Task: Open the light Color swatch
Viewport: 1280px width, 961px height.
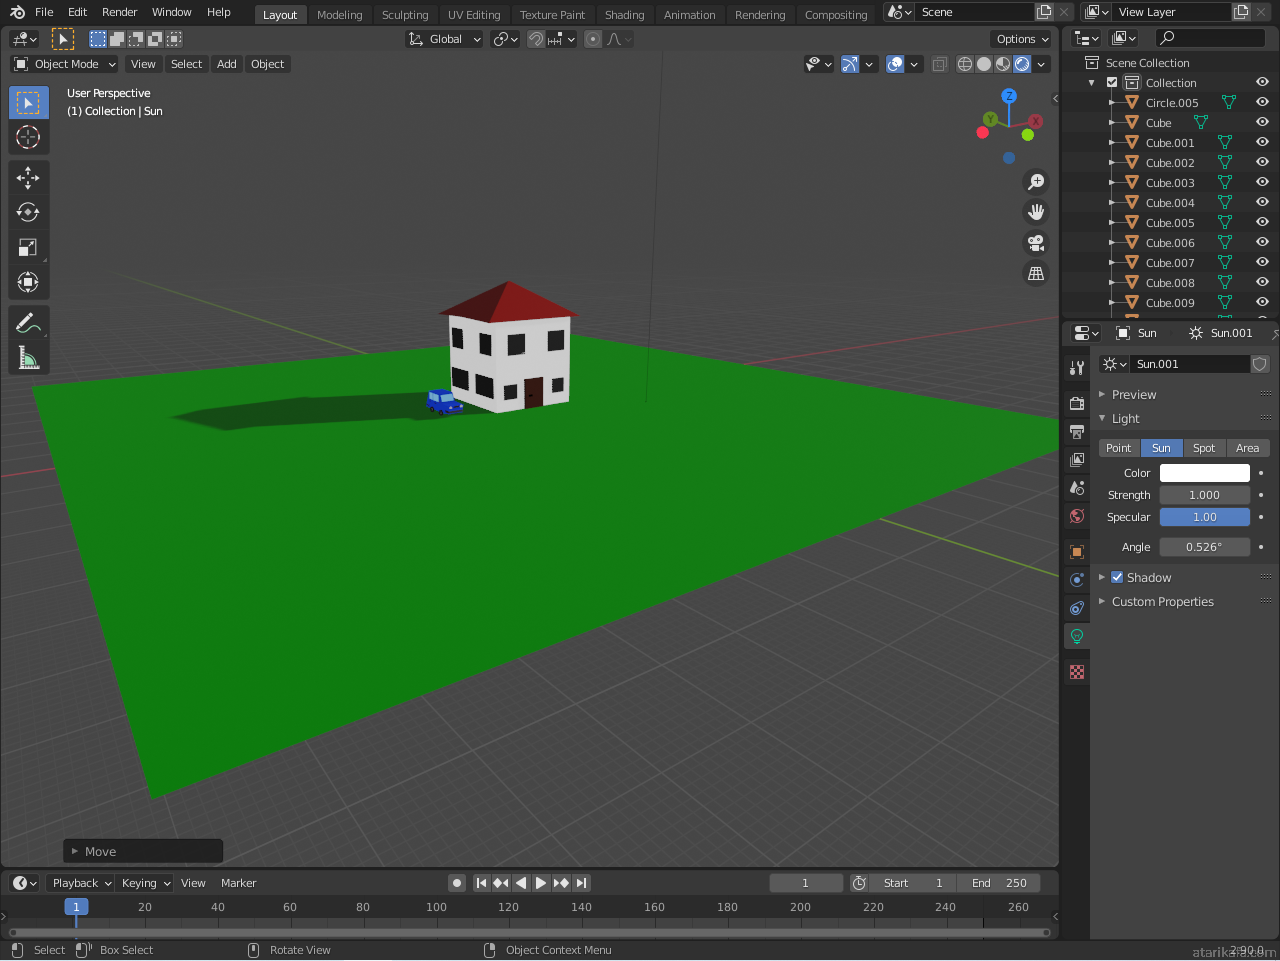Action: [x=1204, y=473]
